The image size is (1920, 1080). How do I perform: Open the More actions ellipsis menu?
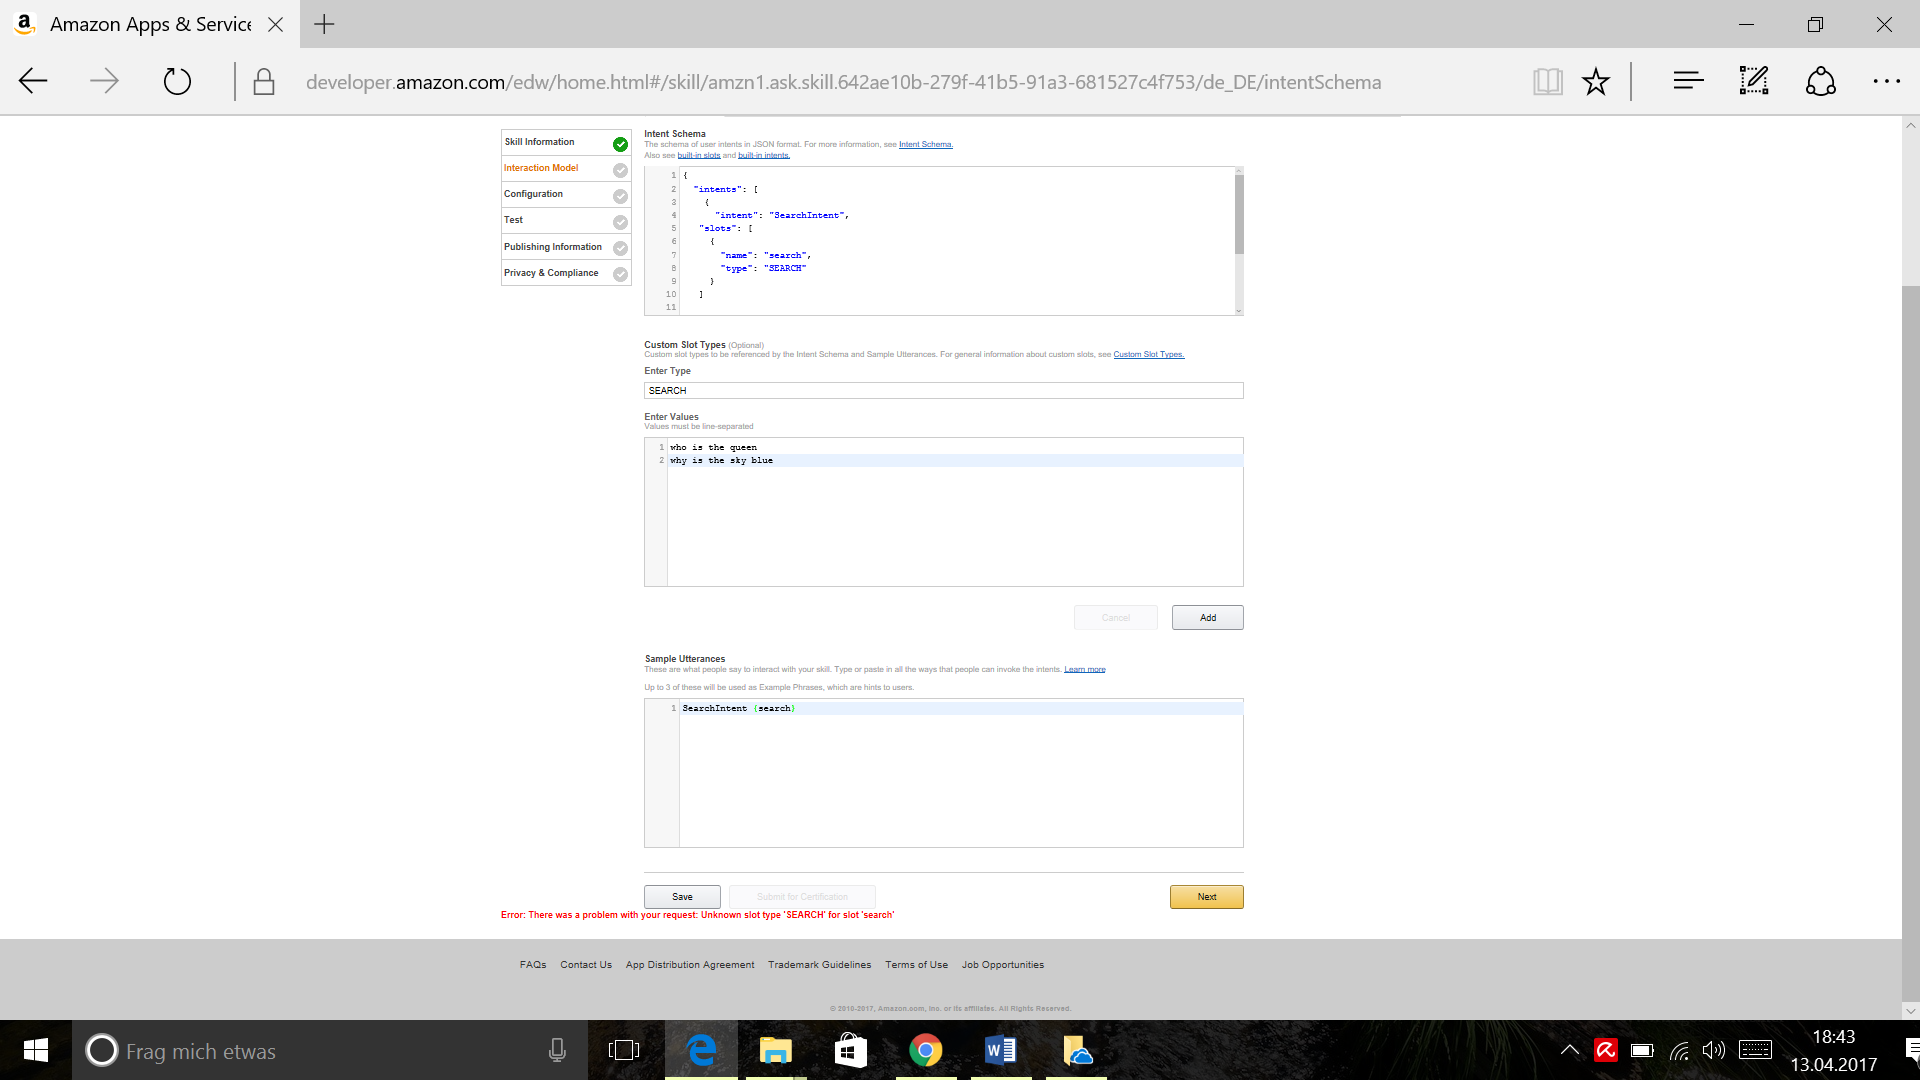[1886, 81]
